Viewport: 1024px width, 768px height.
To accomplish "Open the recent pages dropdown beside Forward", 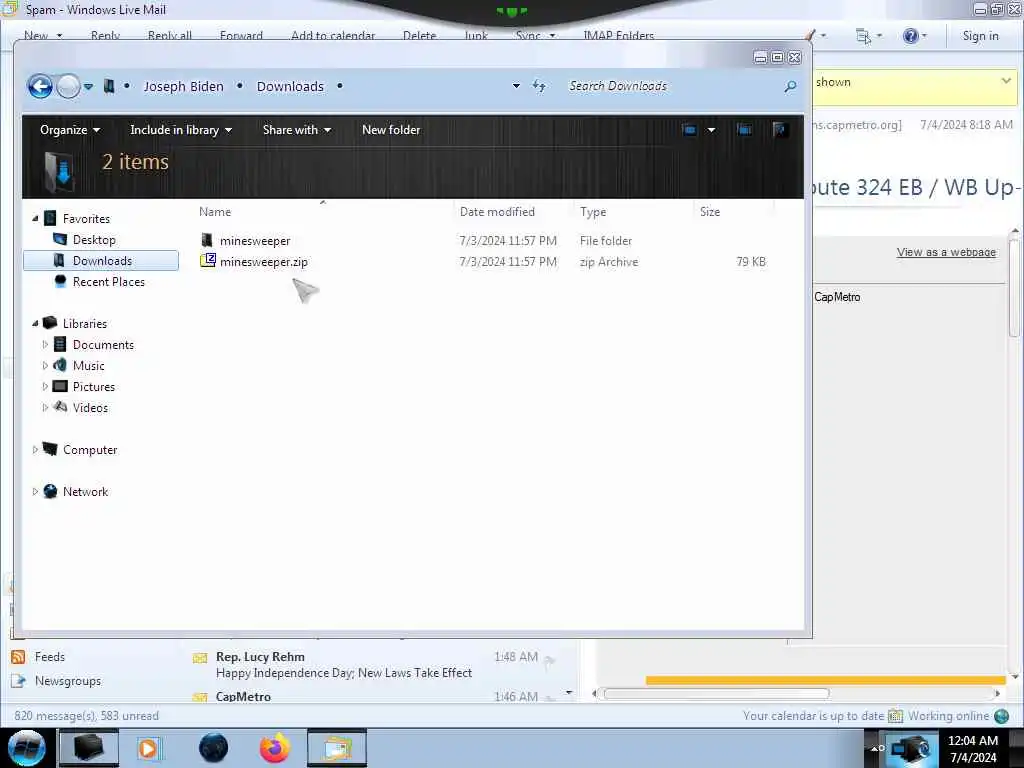I will point(89,86).
